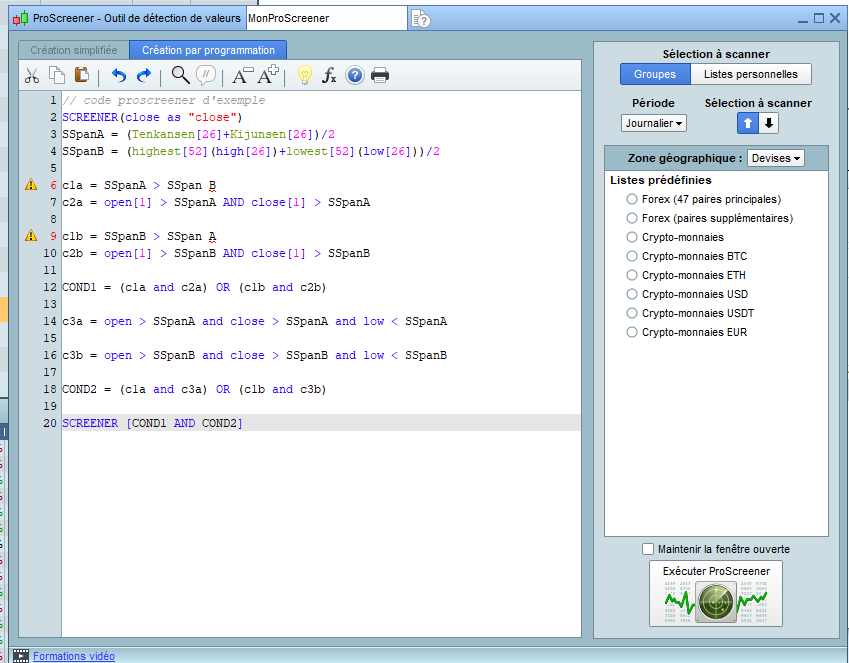Switch to Listes personnelles tab
This screenshot has height=663, width=849.
coord(750,74)
